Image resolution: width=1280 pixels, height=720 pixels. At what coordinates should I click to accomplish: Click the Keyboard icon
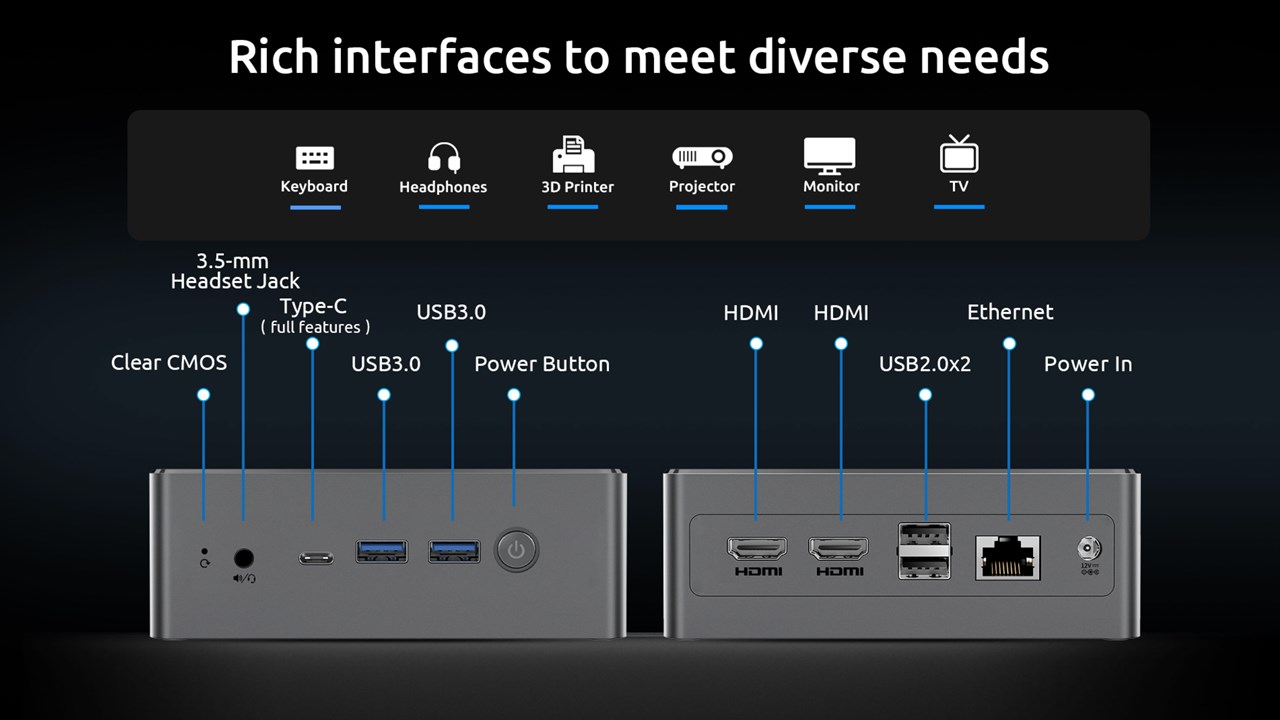(x=314, y=158)
